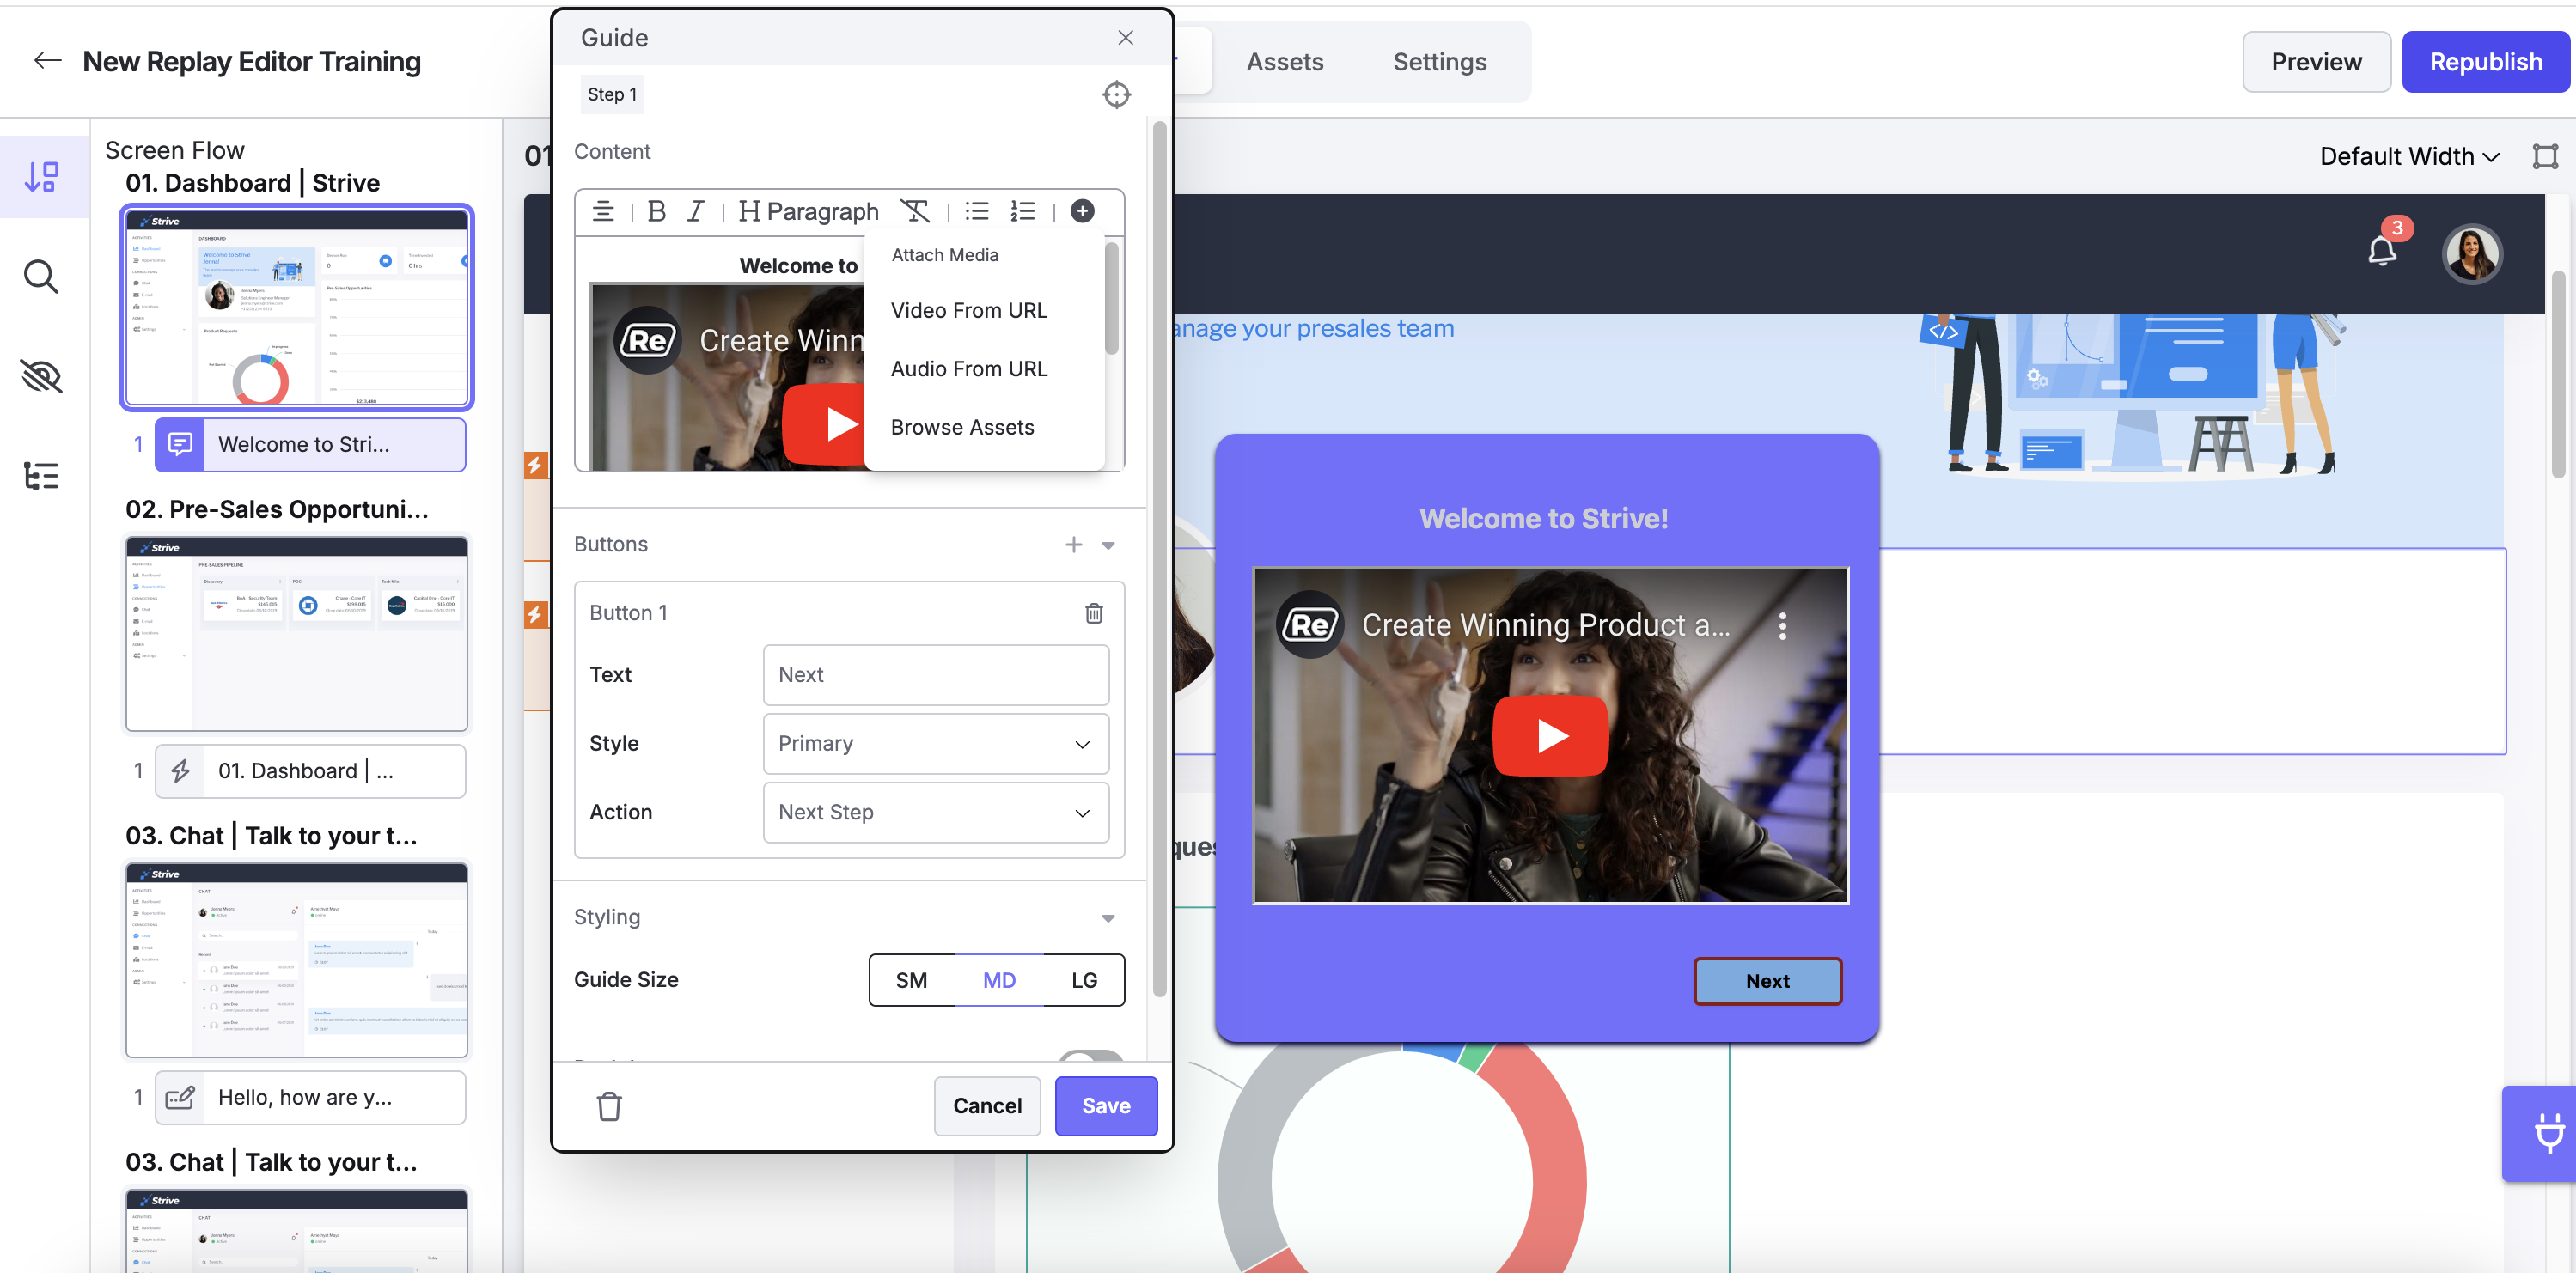Open the Default Width dropdown

[x=2409, y=156]
